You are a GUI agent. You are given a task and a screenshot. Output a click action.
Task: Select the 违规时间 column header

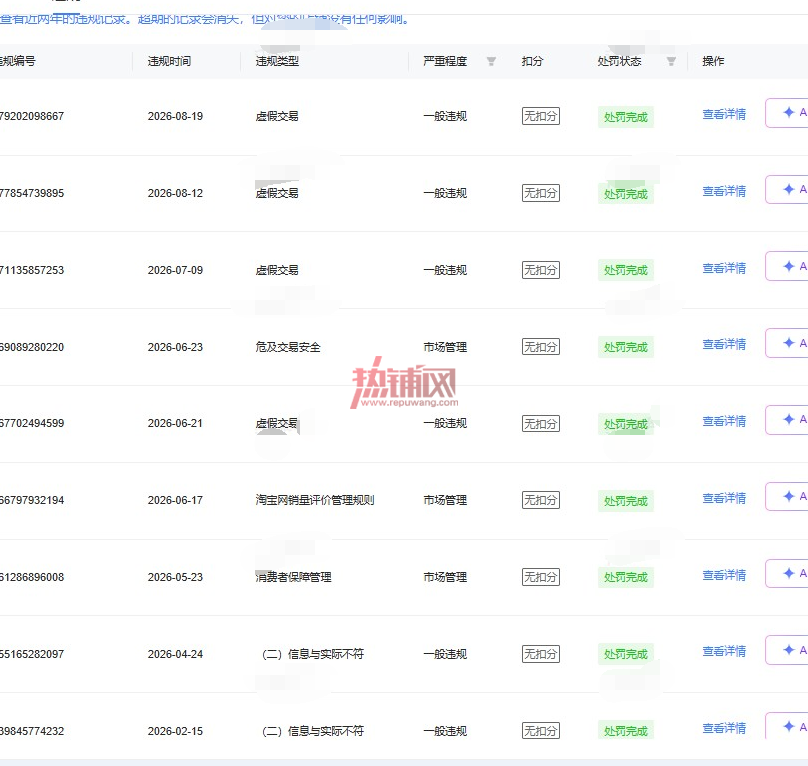pos(169,61)
